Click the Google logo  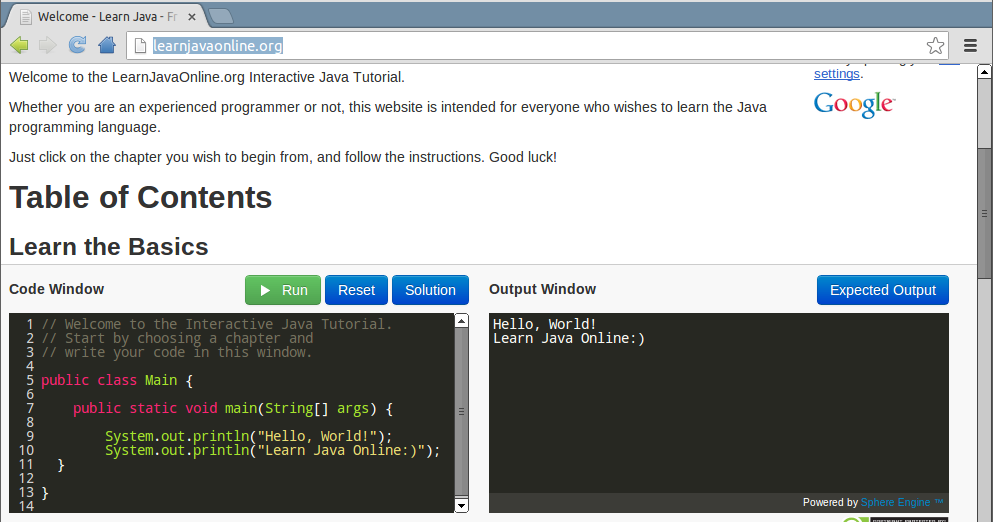[x=854, y=105]
